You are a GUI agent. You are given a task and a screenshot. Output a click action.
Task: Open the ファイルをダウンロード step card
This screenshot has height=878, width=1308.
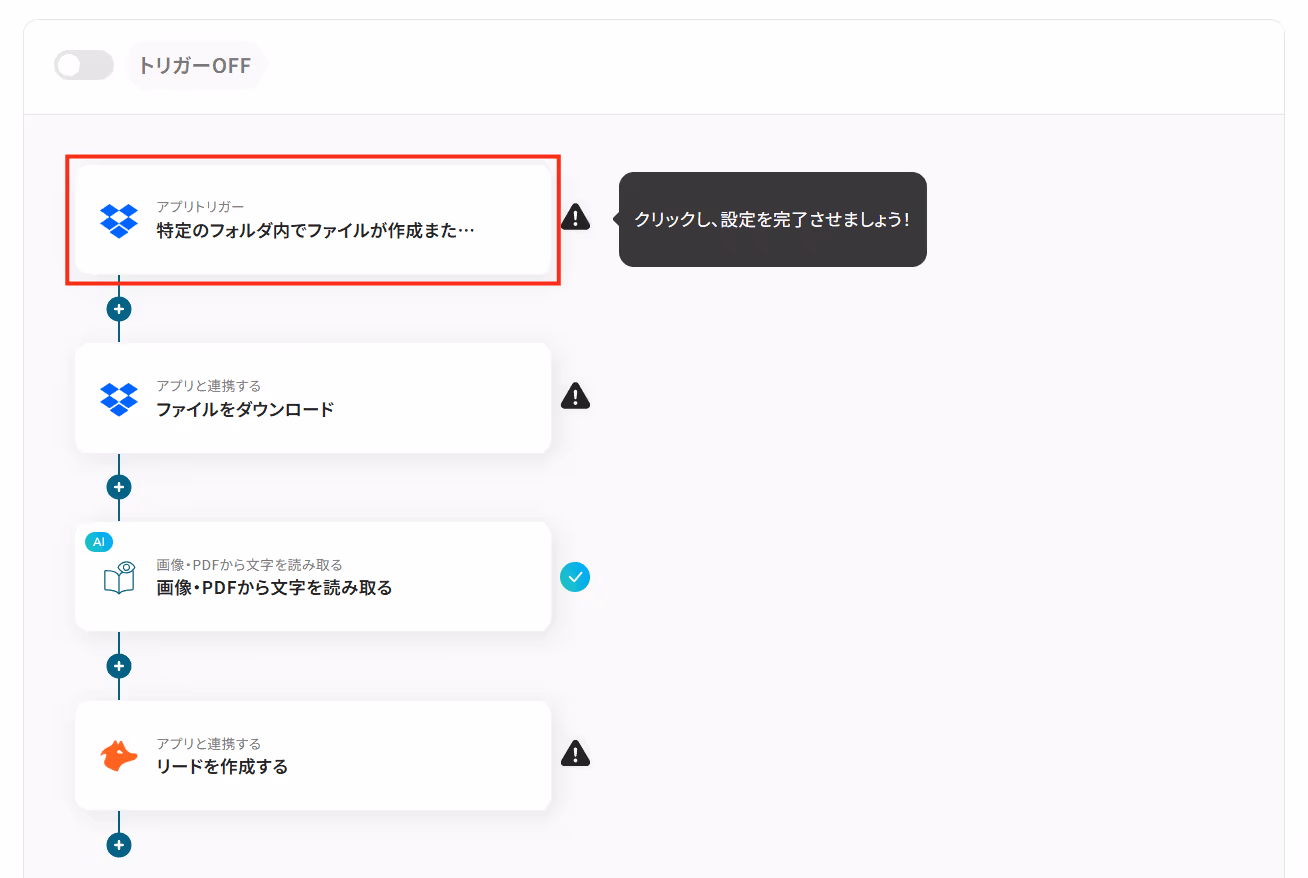pyautogui.click(x=313, y=398)
